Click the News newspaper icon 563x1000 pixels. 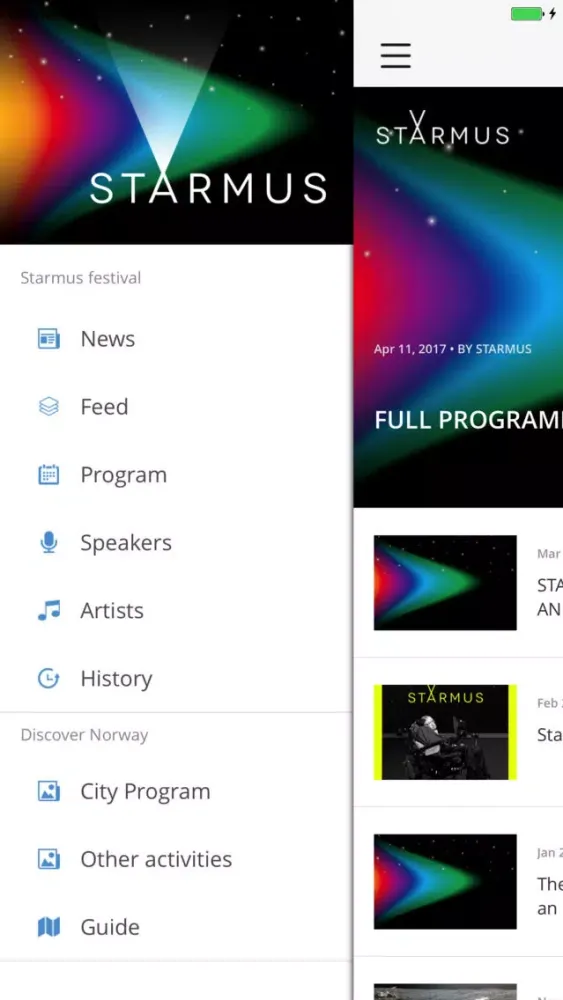[48, 339]
